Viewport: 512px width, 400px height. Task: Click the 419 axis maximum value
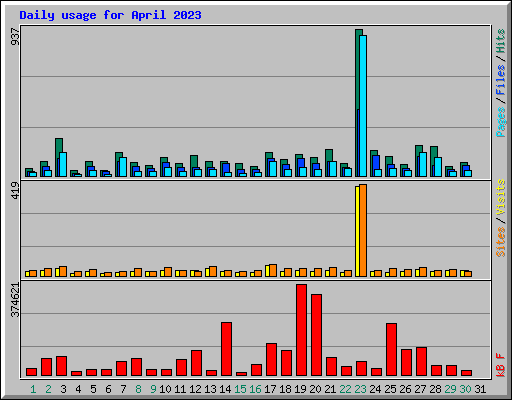[x=15, y=190]
